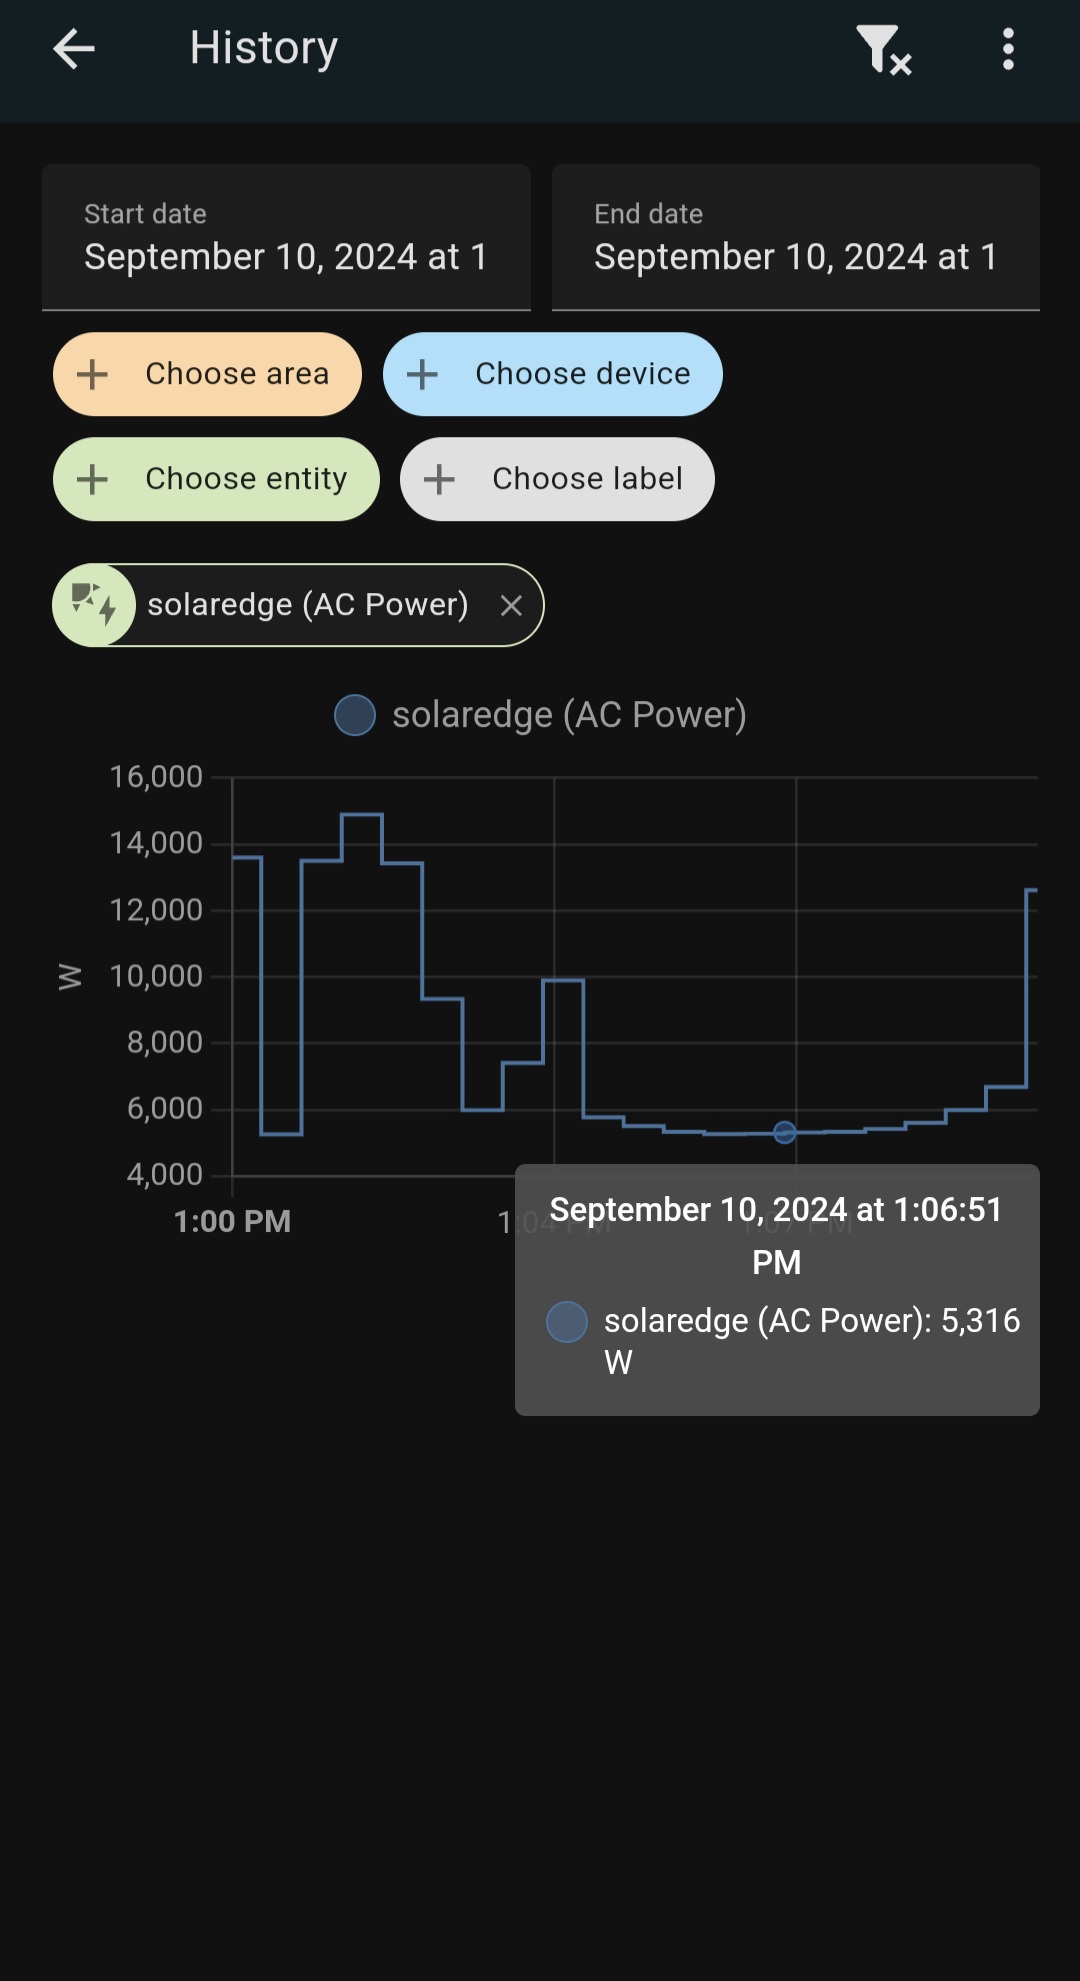Click the History page title
Image resolution: width=1080 pixels, height=1981 pixels.
pyautogui.click(x=264, y=48)
